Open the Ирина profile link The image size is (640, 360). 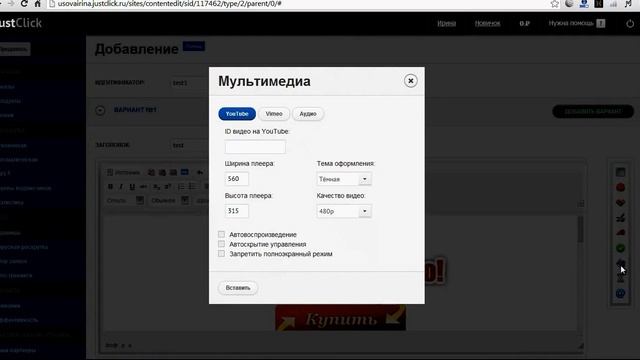[447, 23]
